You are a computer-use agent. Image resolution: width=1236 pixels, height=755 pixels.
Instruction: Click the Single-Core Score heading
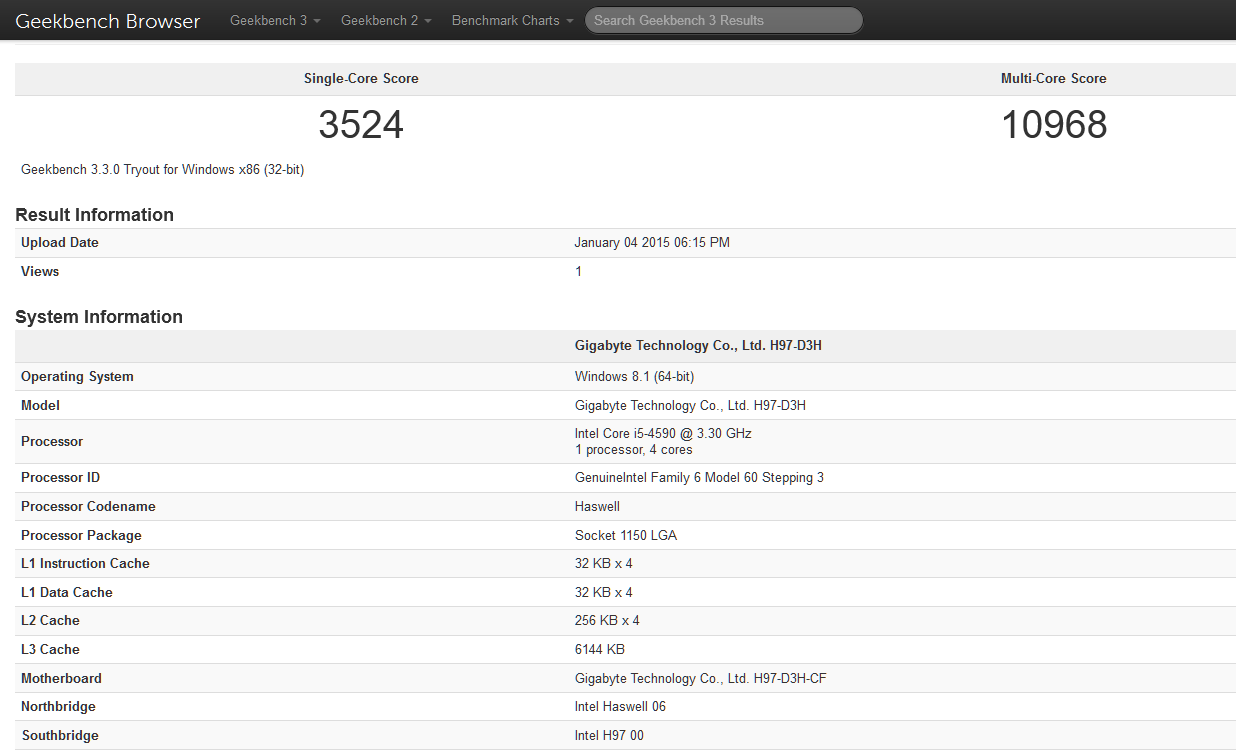click(361, 78)
